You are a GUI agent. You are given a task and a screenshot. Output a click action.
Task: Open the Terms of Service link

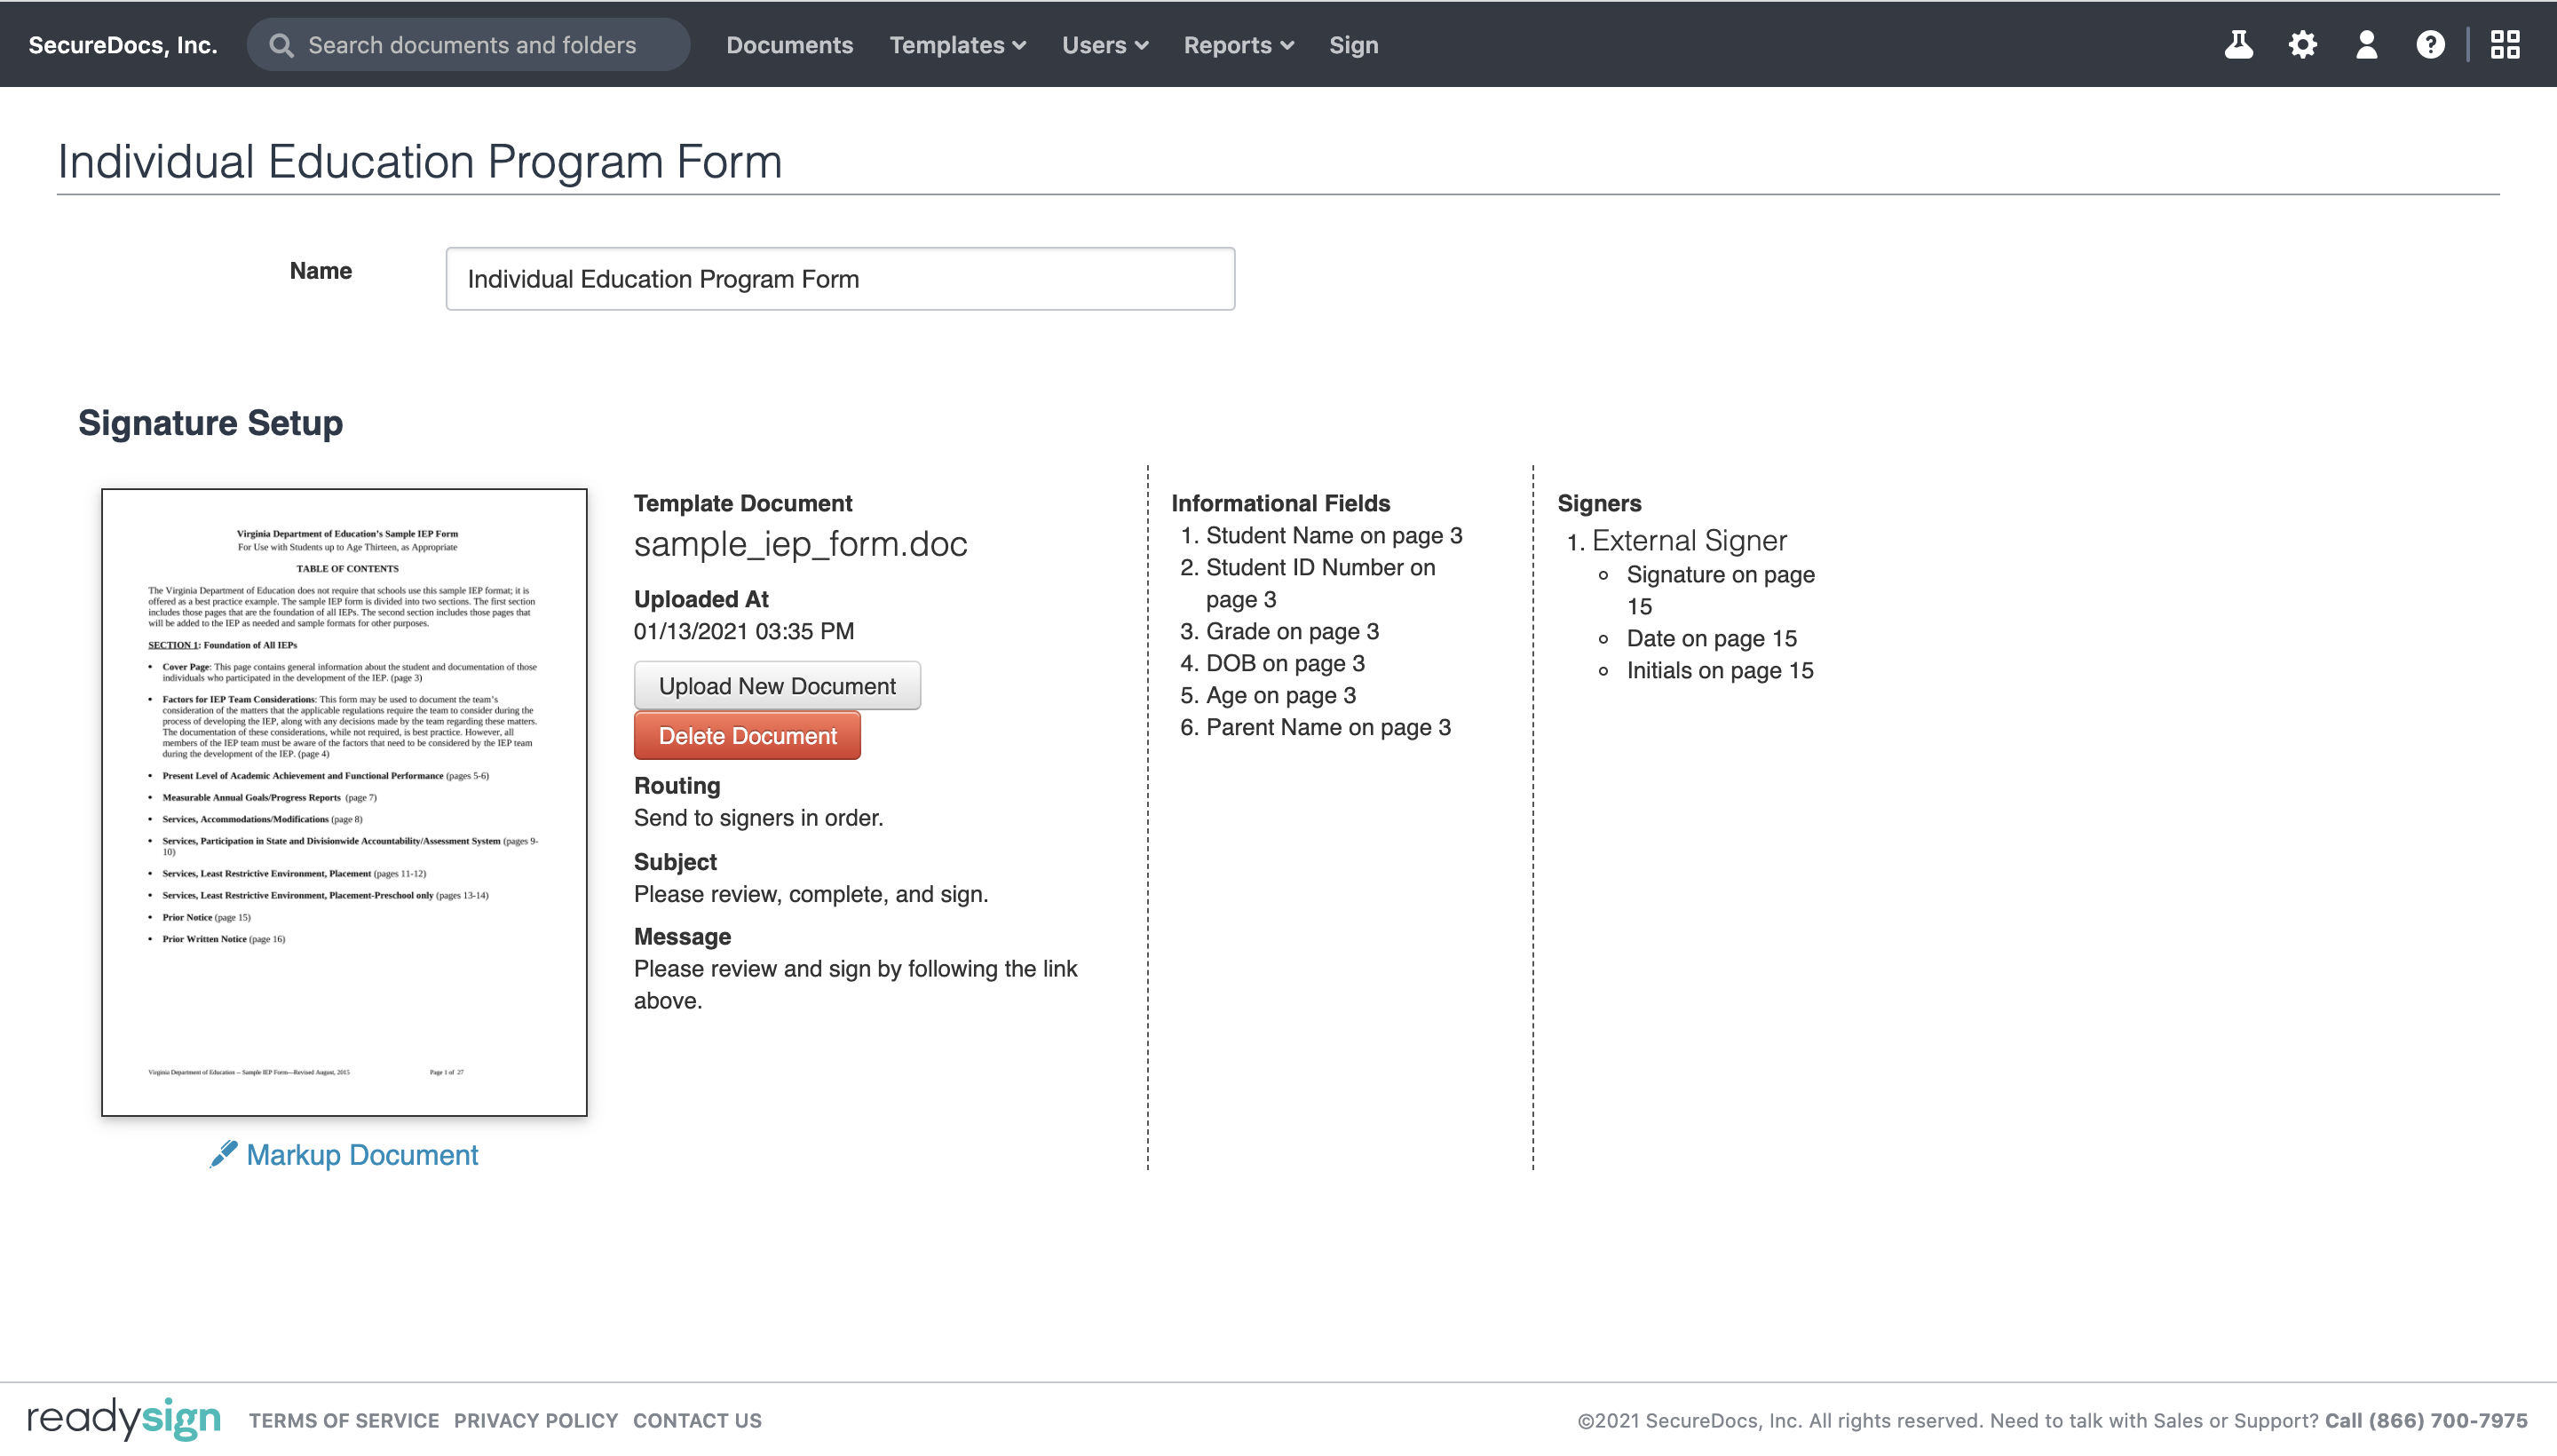(x=344, y=1420)
